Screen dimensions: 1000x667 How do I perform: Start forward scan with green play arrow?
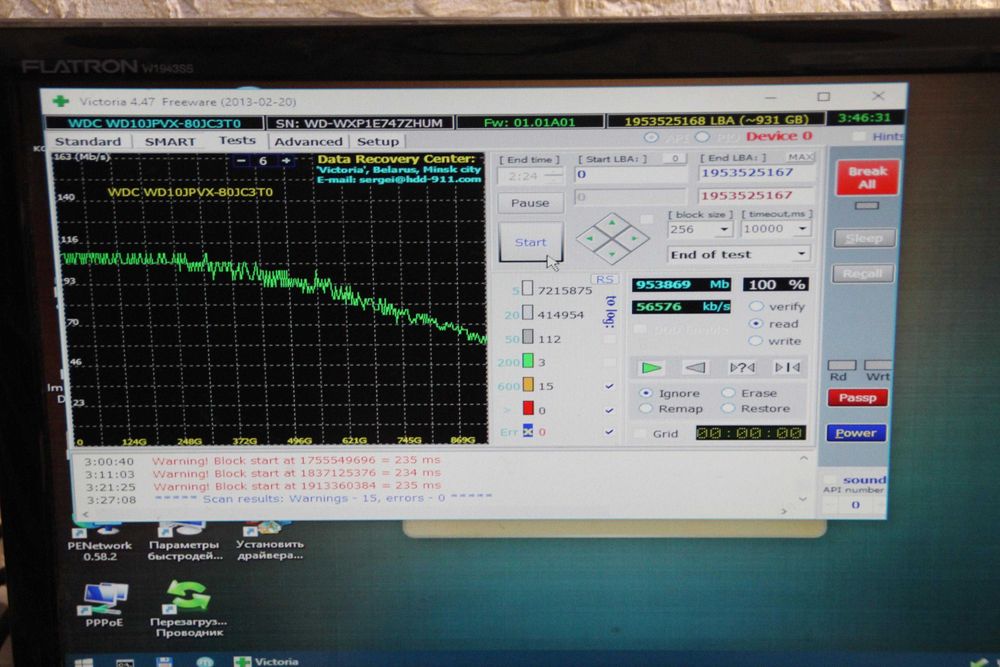[651, 368]
